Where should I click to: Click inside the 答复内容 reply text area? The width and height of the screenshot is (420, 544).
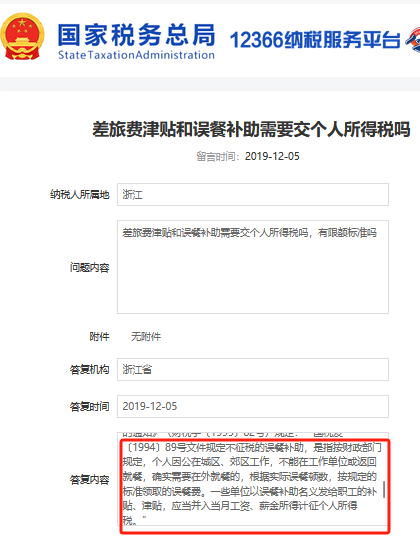(x=253, y=479)
